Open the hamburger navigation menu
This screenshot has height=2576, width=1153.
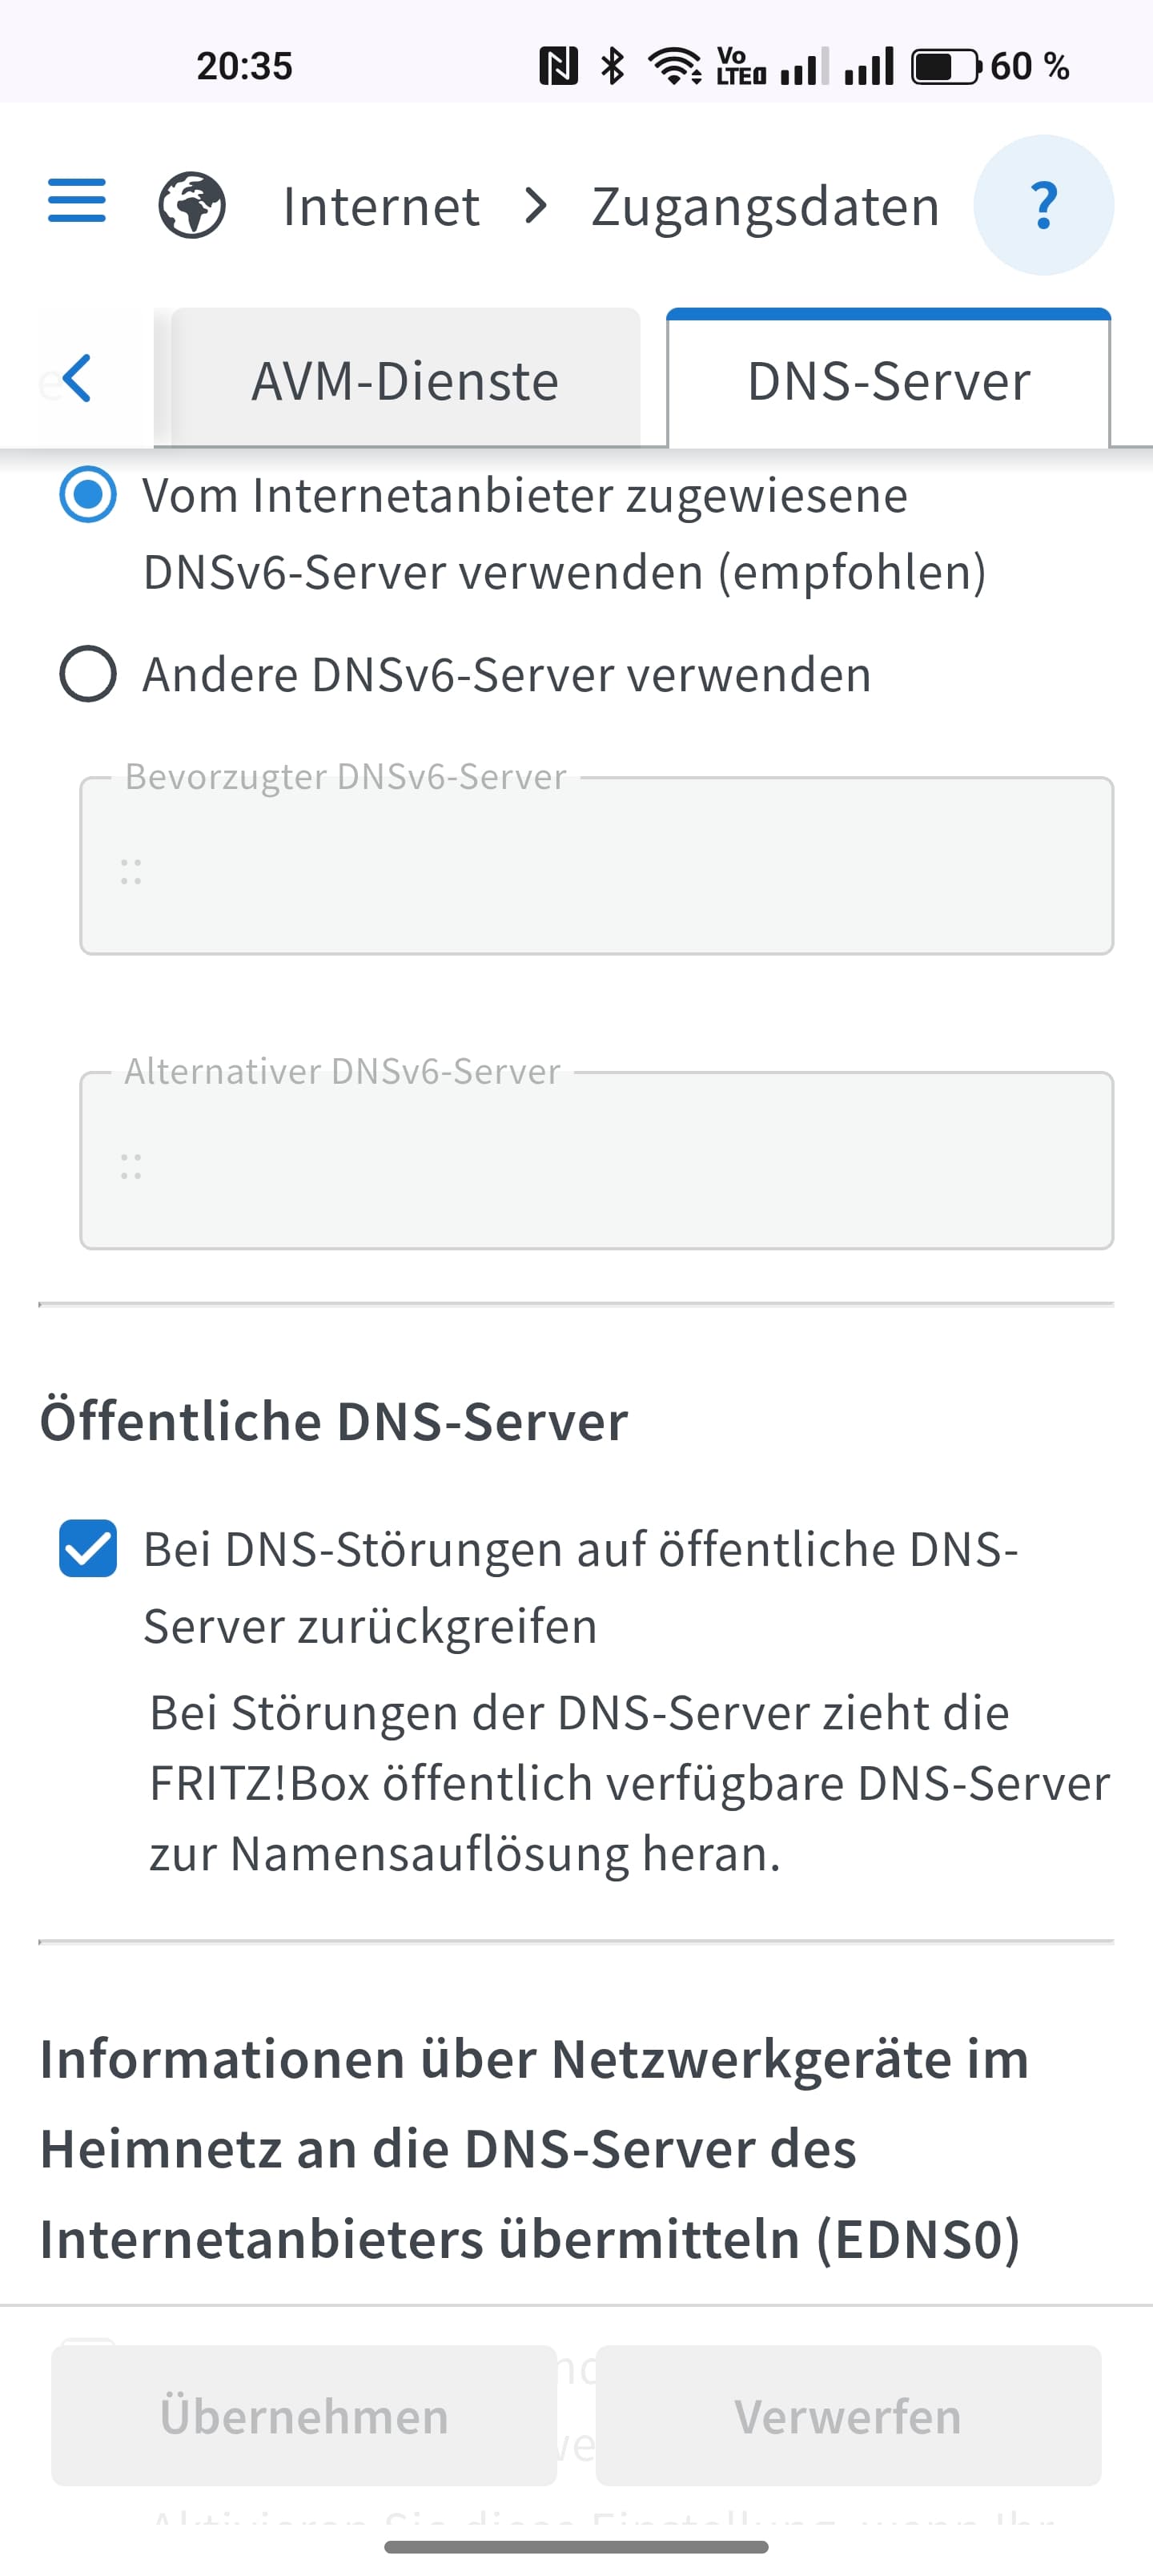point(77,203)
